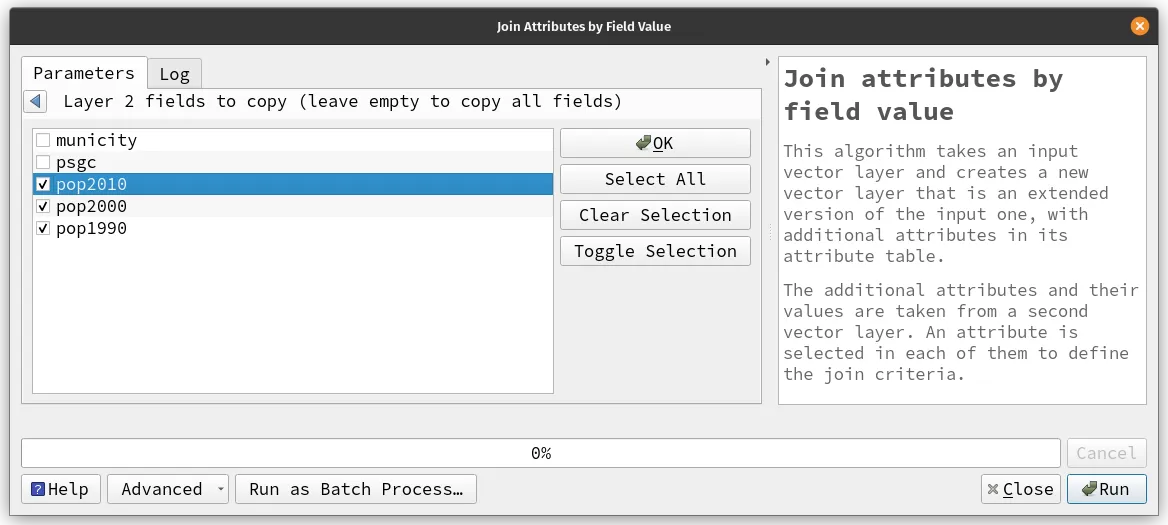The width and height of the screenshot is (1168, 525).
Task: Click the 0% progress bar
Action: pyautogui.click(x=541, y=453)
